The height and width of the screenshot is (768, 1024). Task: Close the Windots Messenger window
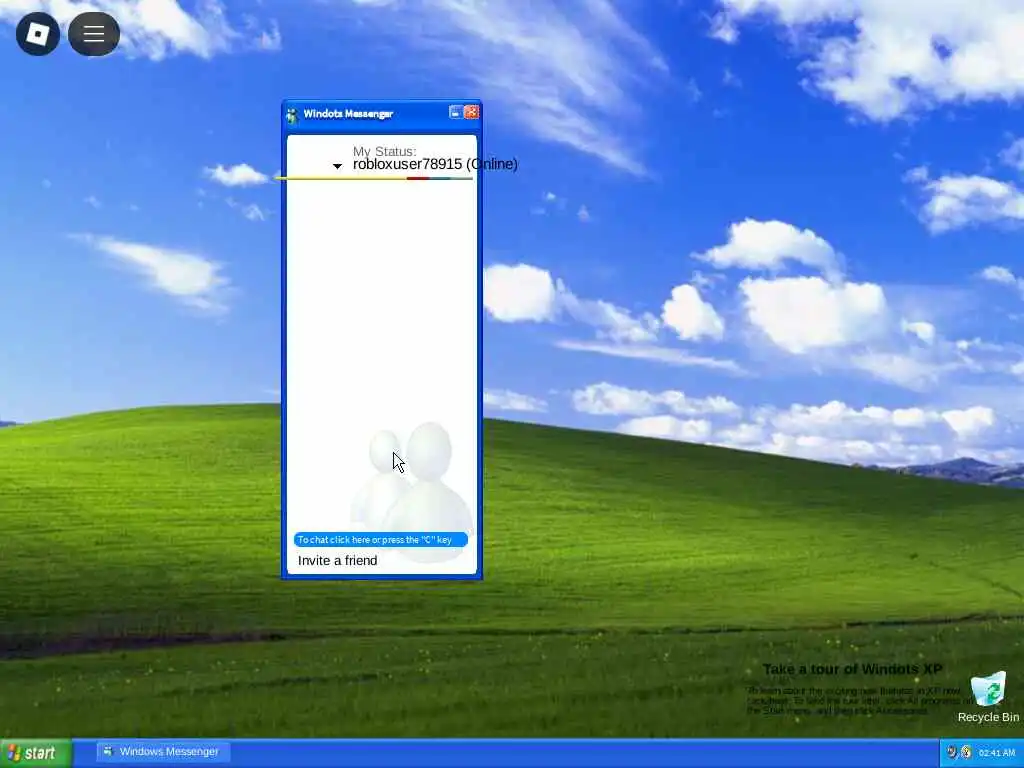(x=471, y=112)
